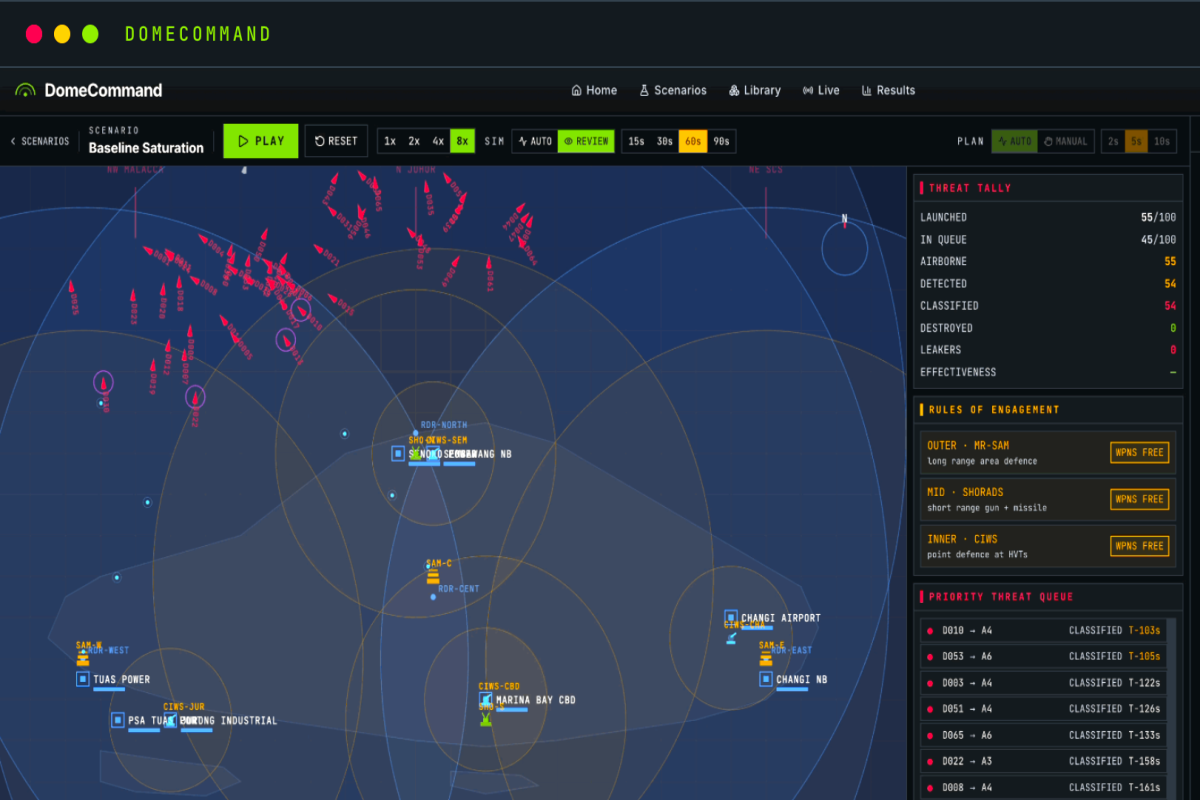Select the 90s review interval

pyautogui.click(x=721, y=141)
